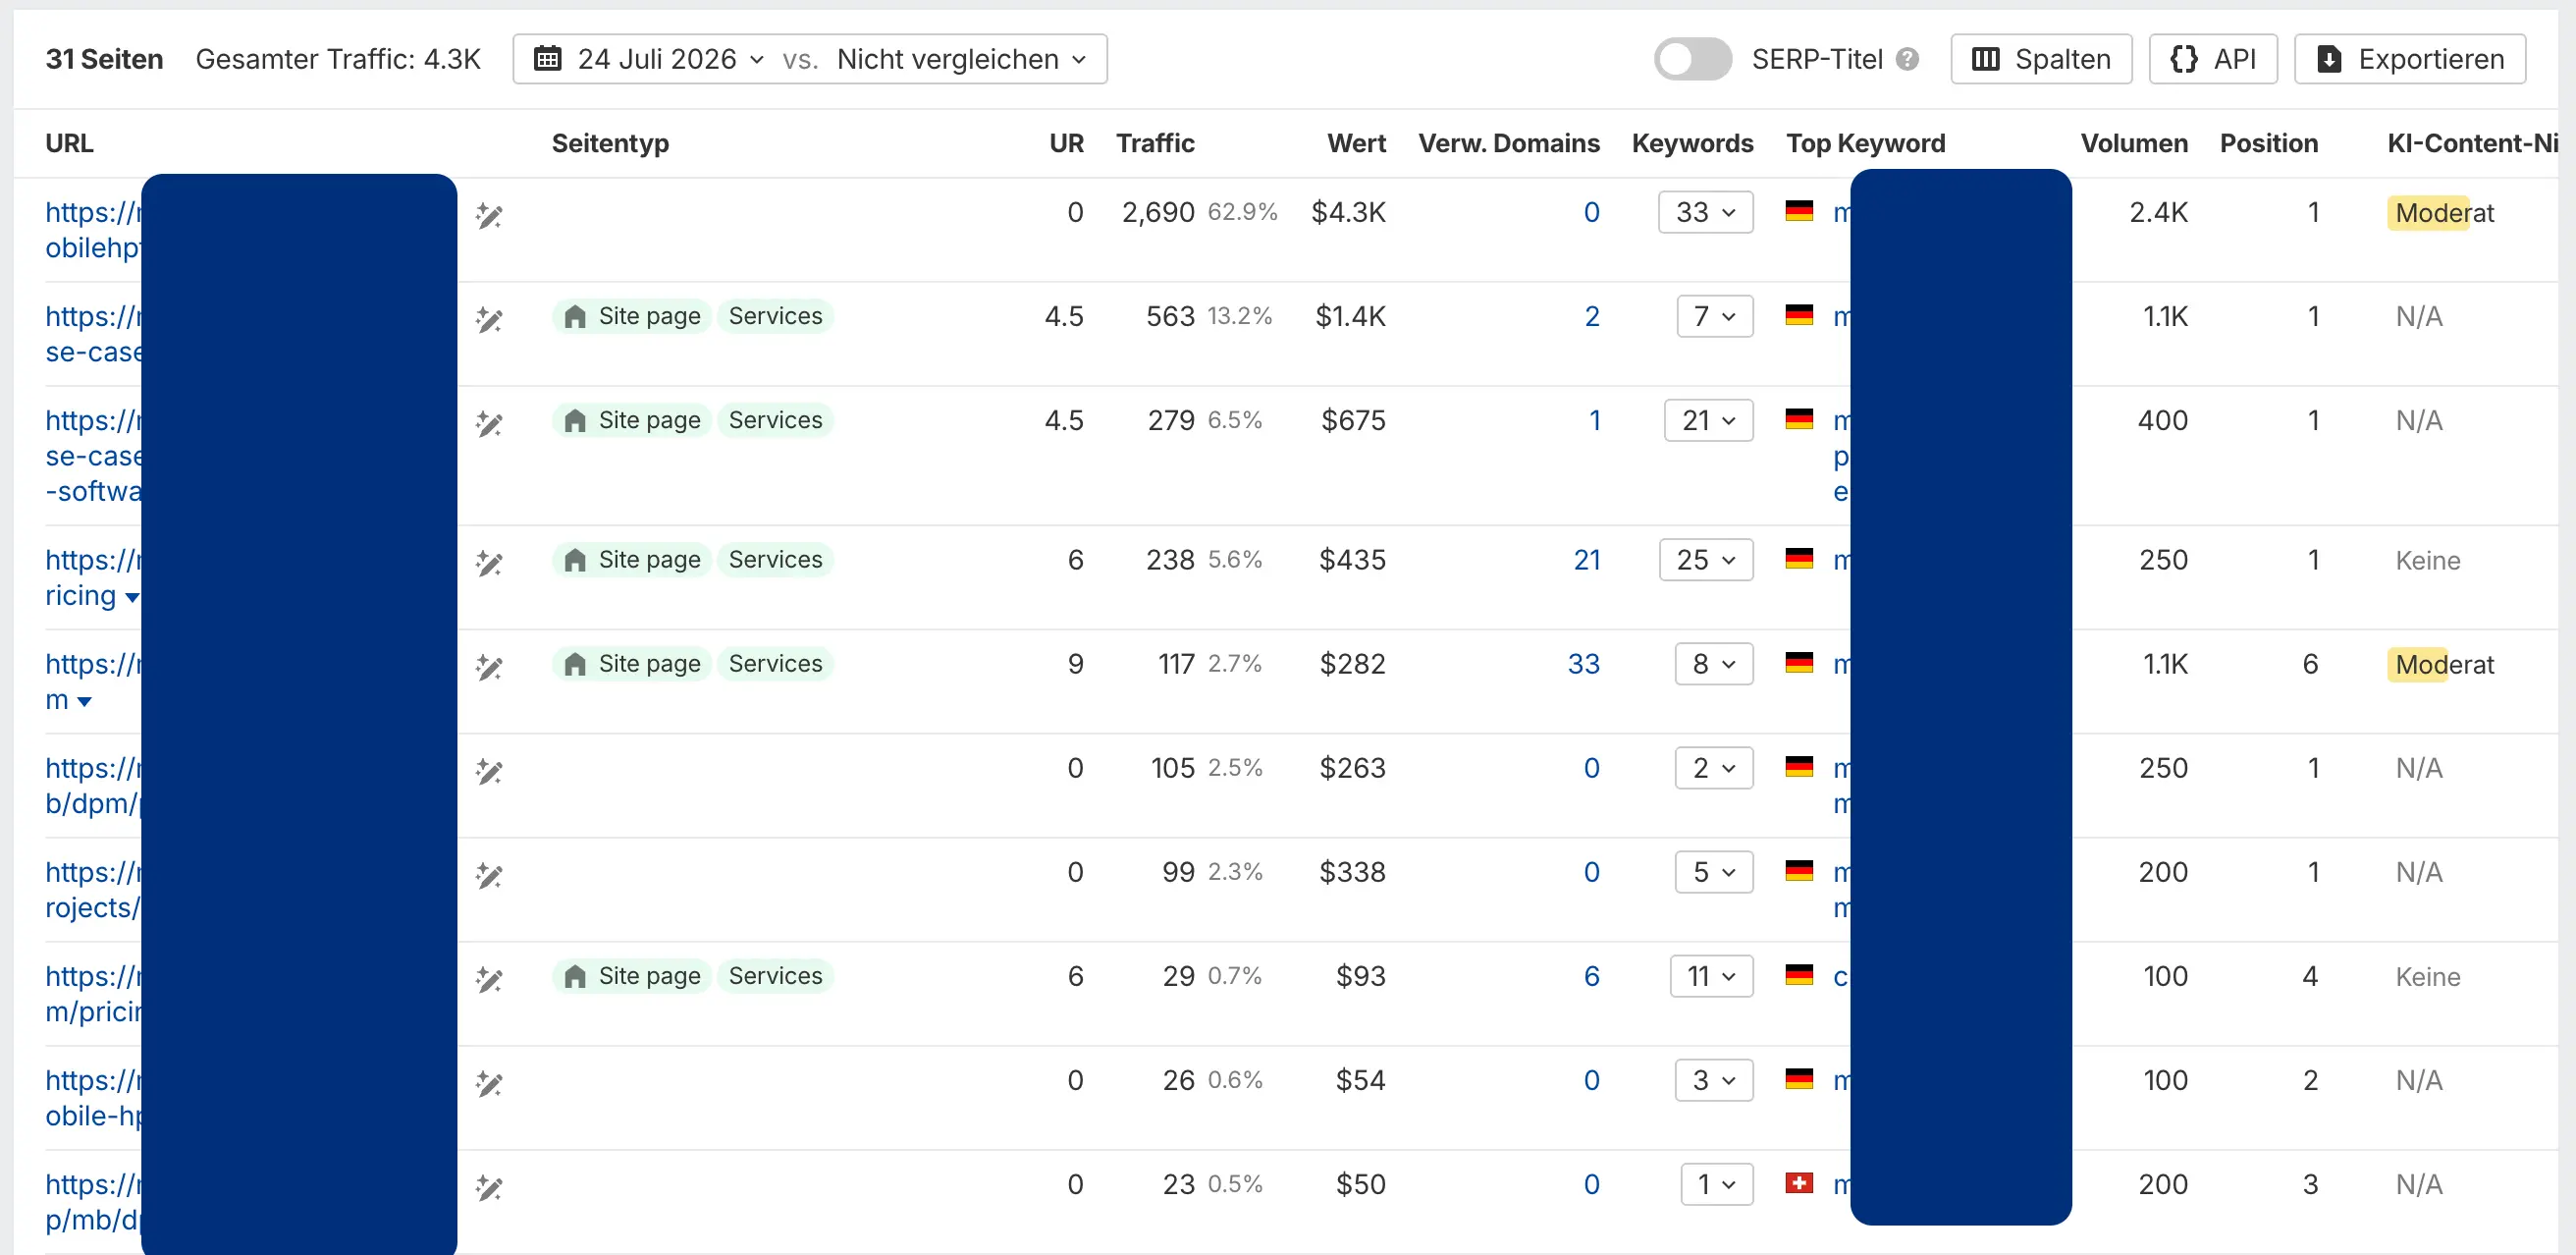Screen dimensions: 2576x1255
Task: Expand the 2 keywords dropdown
Action: (x=1714, y=768)
